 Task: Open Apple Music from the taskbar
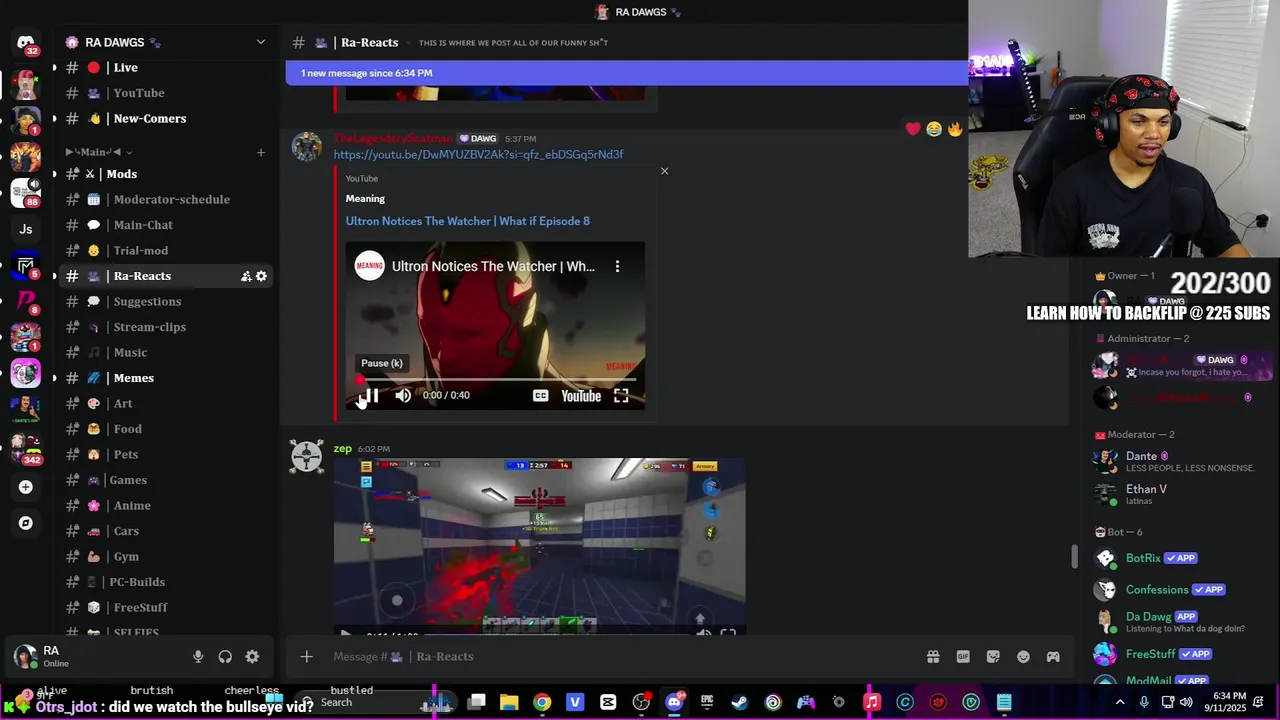[872, 702]
